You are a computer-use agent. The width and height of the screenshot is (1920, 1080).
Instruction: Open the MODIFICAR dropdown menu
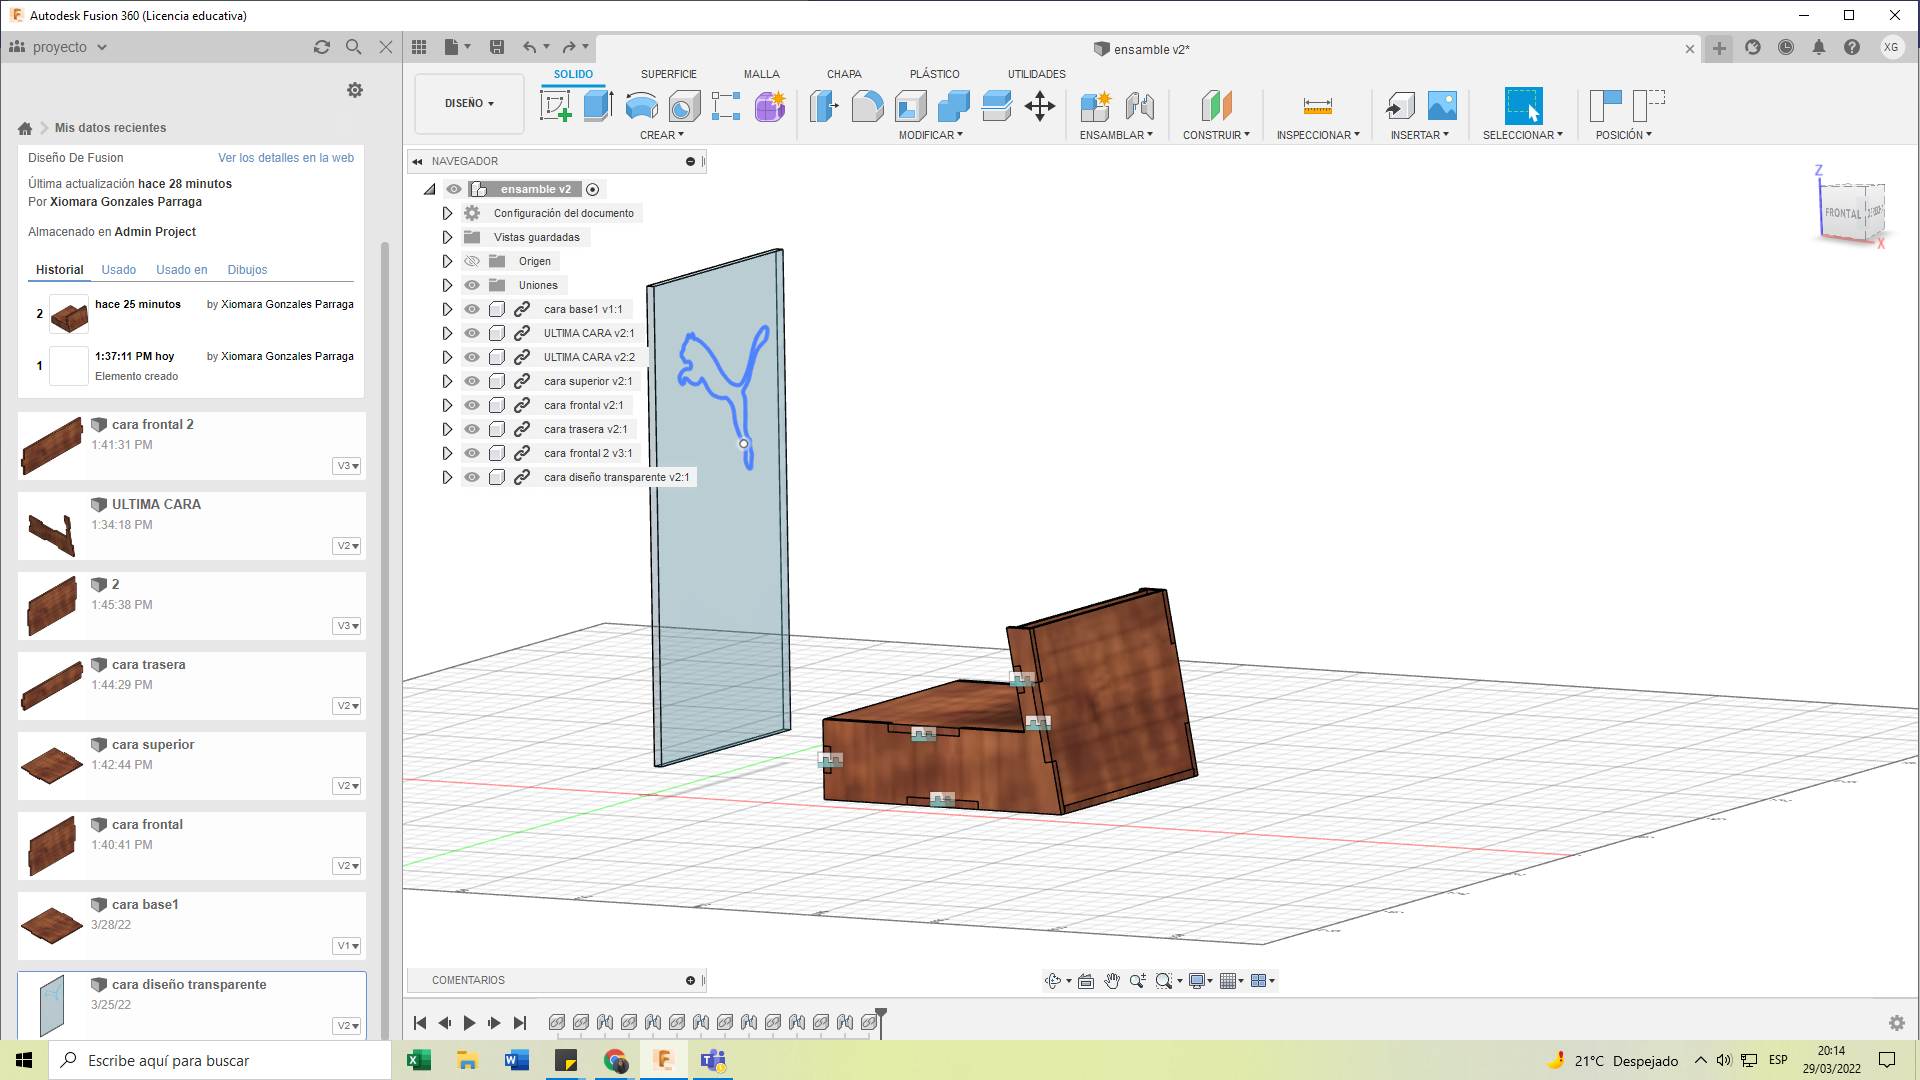coord(930,135)
